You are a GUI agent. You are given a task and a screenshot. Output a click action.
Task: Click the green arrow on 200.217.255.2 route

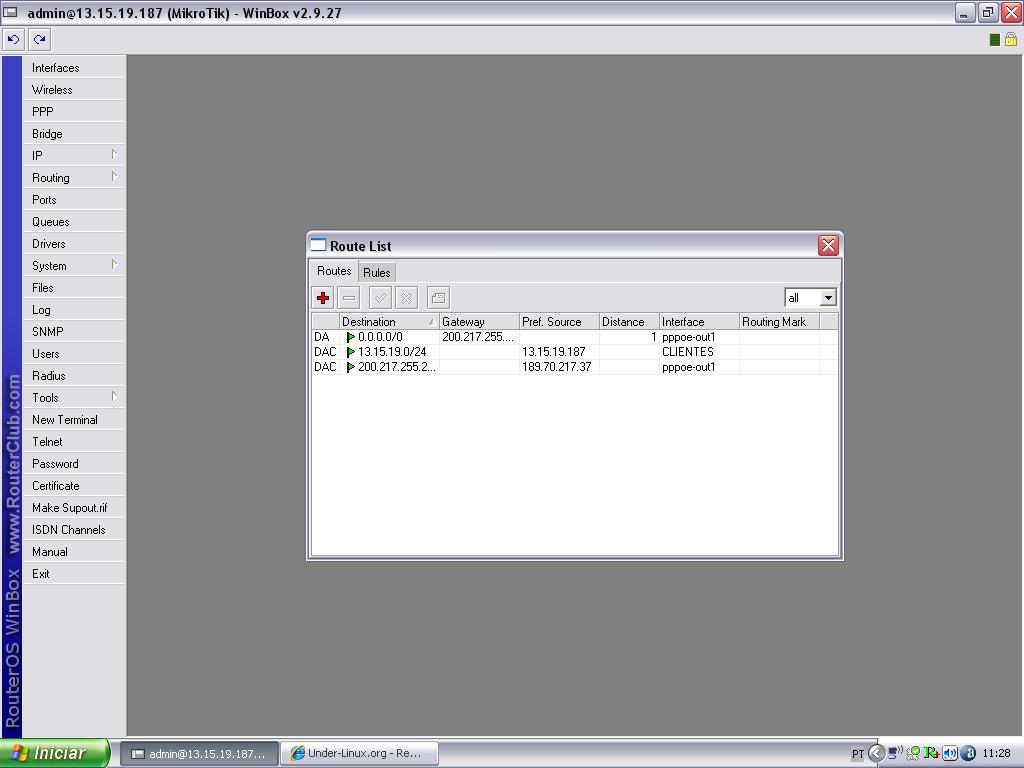351,367
